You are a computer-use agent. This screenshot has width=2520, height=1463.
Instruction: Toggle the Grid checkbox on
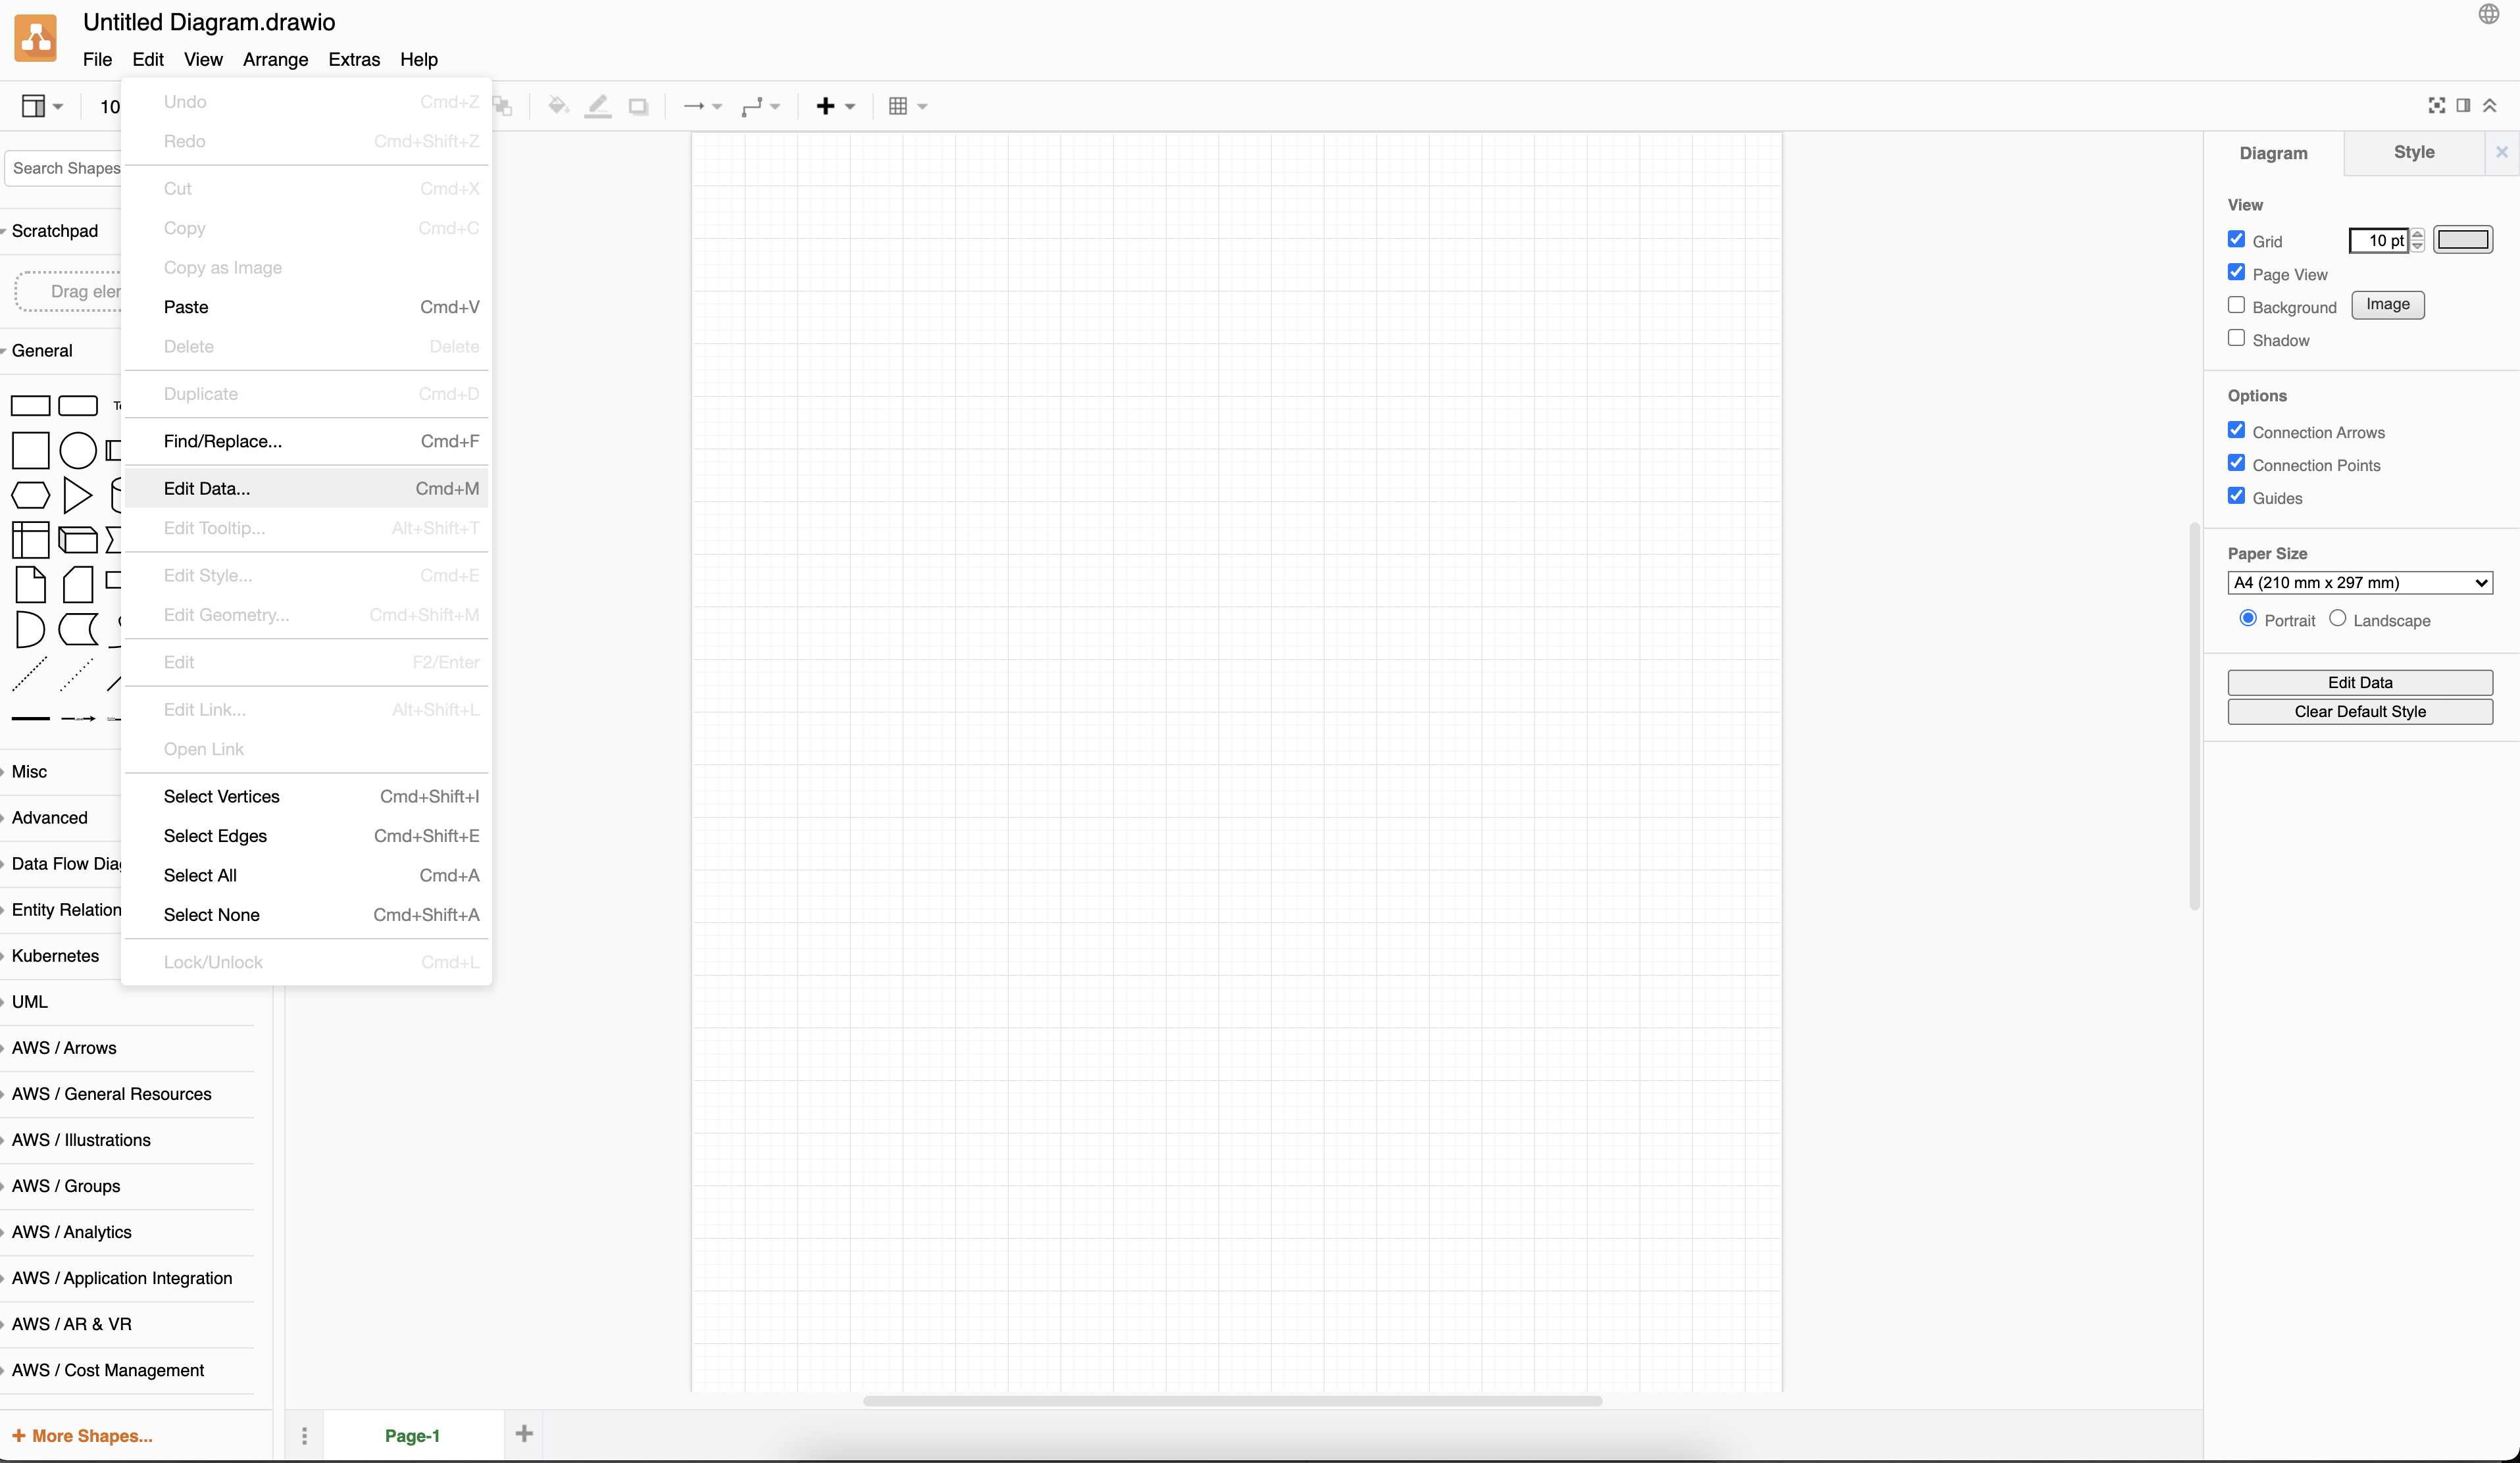(x=2236, y=239)
